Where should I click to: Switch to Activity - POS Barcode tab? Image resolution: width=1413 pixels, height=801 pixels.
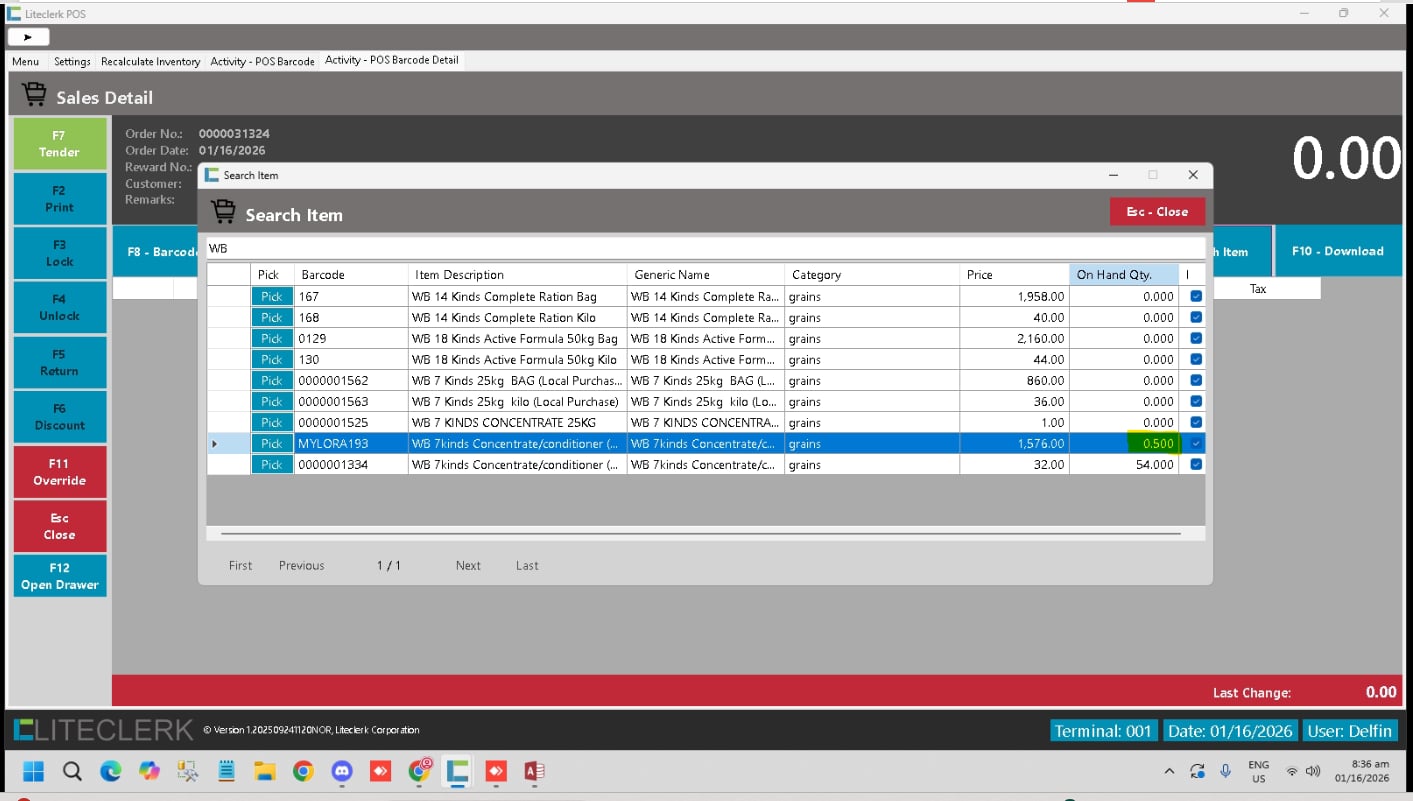[262, 62]
